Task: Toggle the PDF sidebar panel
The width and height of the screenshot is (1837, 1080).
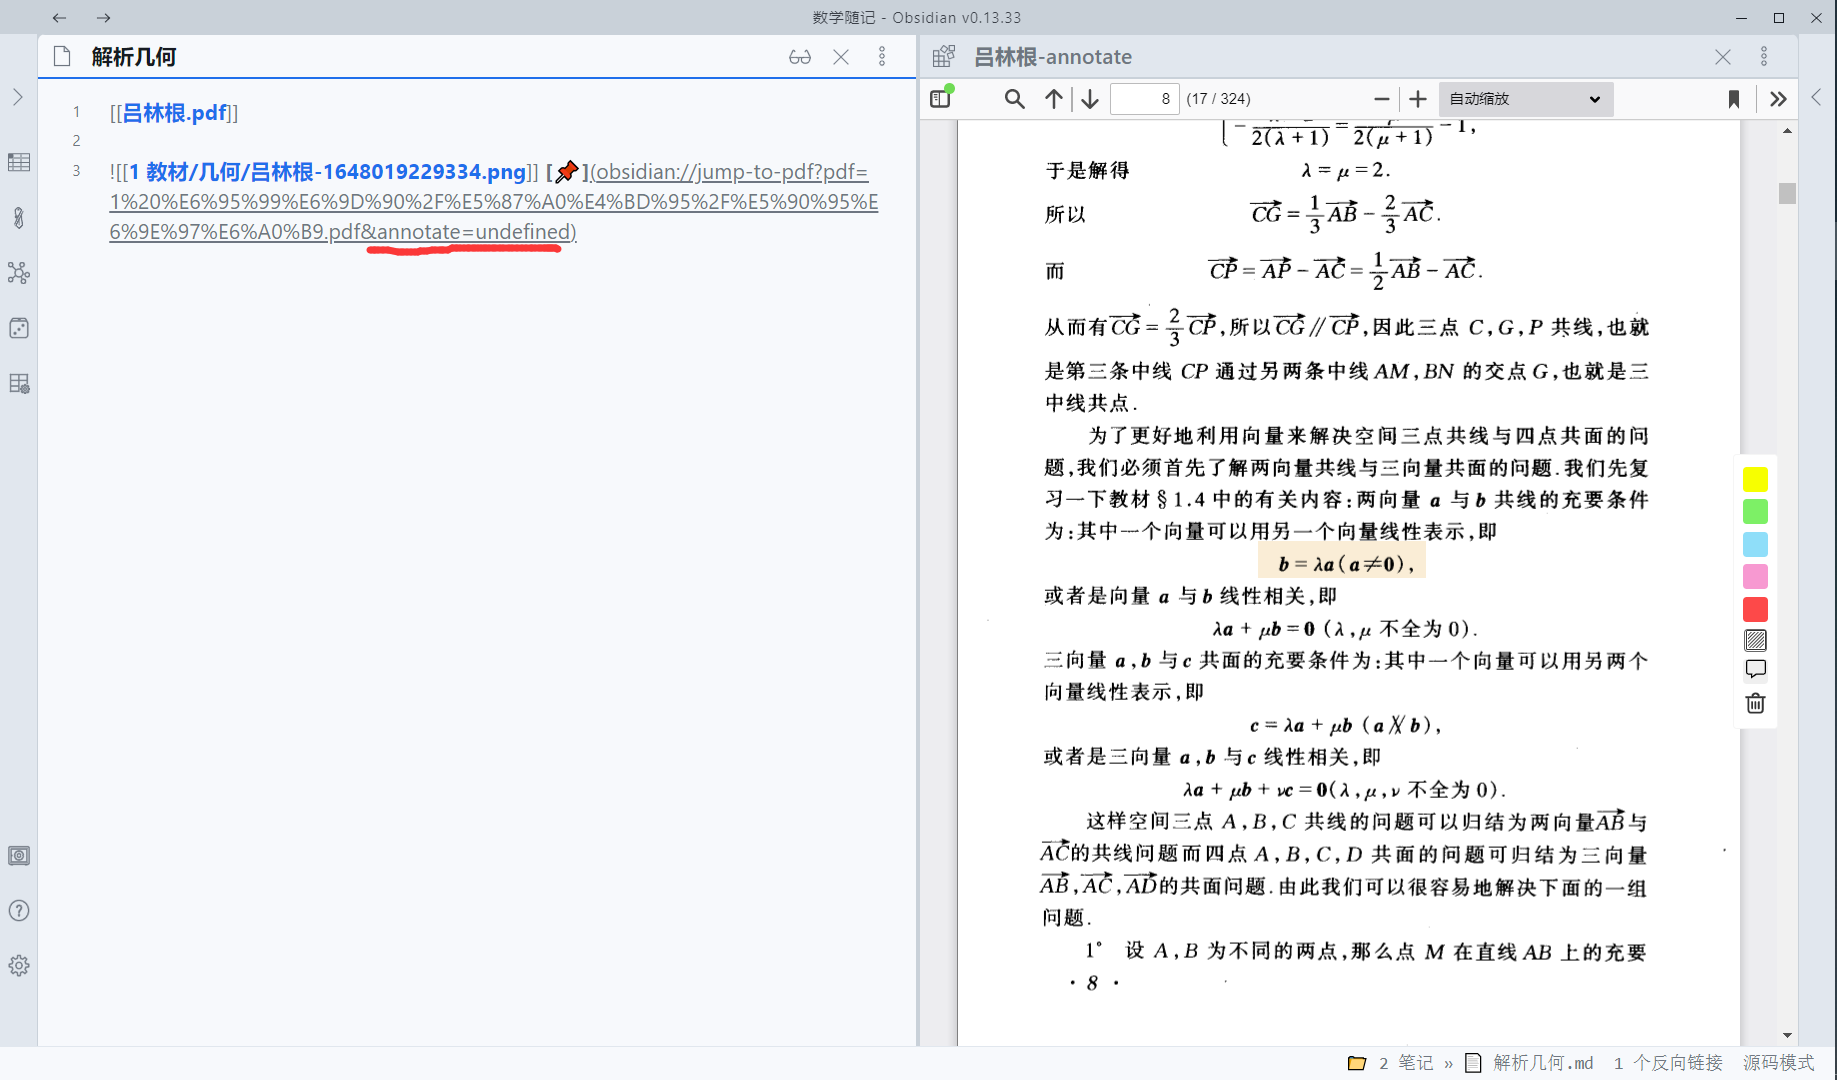Action: pos(941,98)
